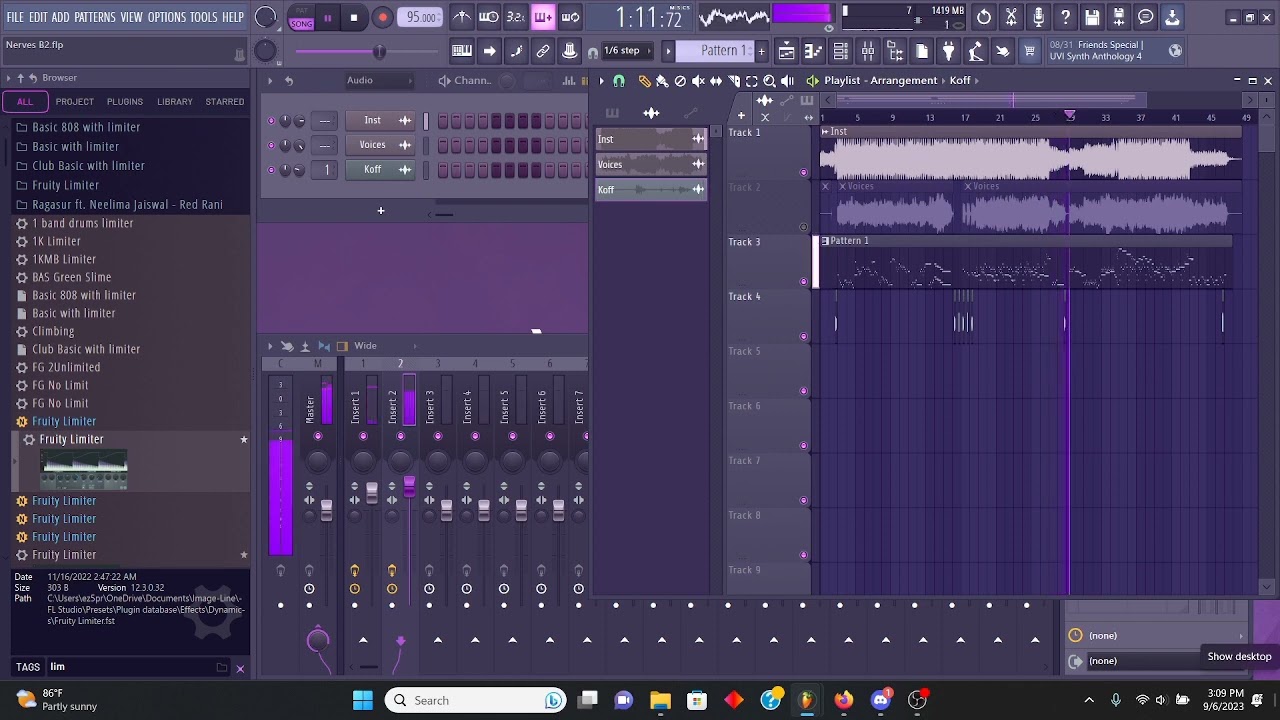This screenshot has width=1280, height=720.
Task: Open the FILE menu
Action: coord(15,17)
